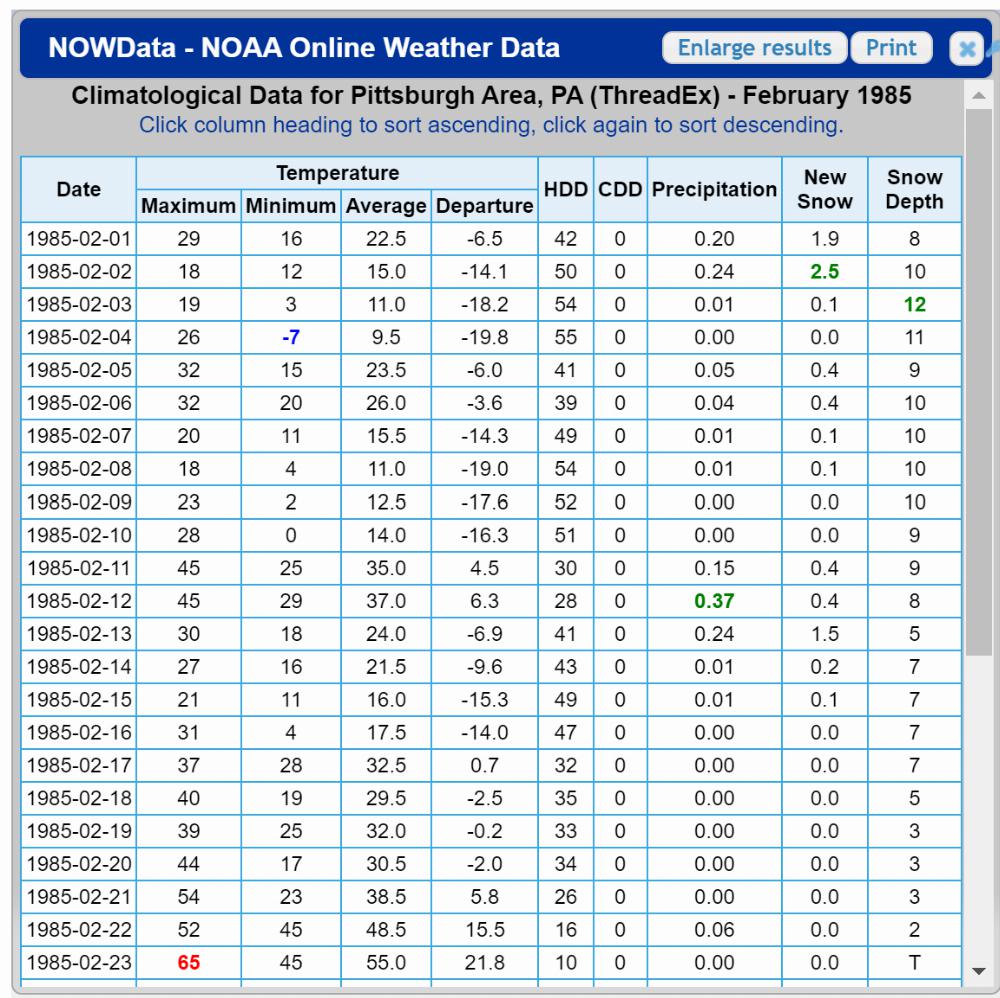Sort by HDD column heading

click(x=566, y=189)
